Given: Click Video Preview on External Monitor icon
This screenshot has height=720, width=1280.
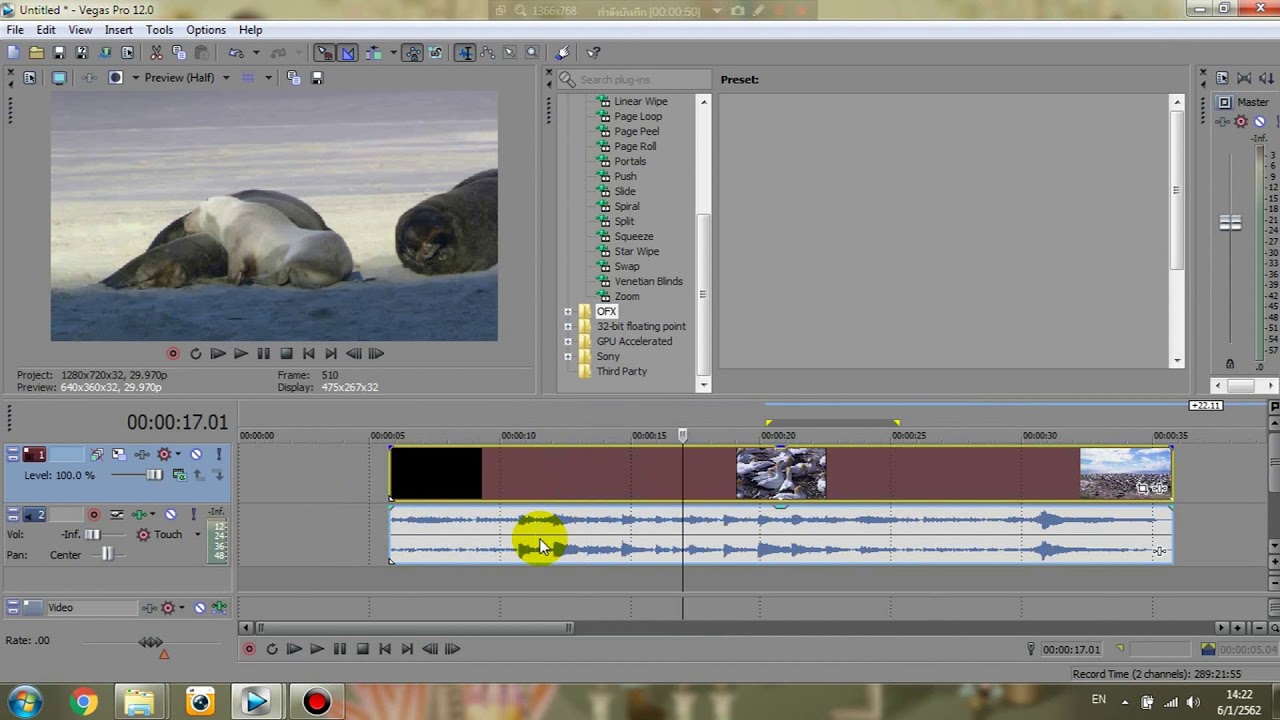Looking at the screenshot, I should click(x=59, y=78).
